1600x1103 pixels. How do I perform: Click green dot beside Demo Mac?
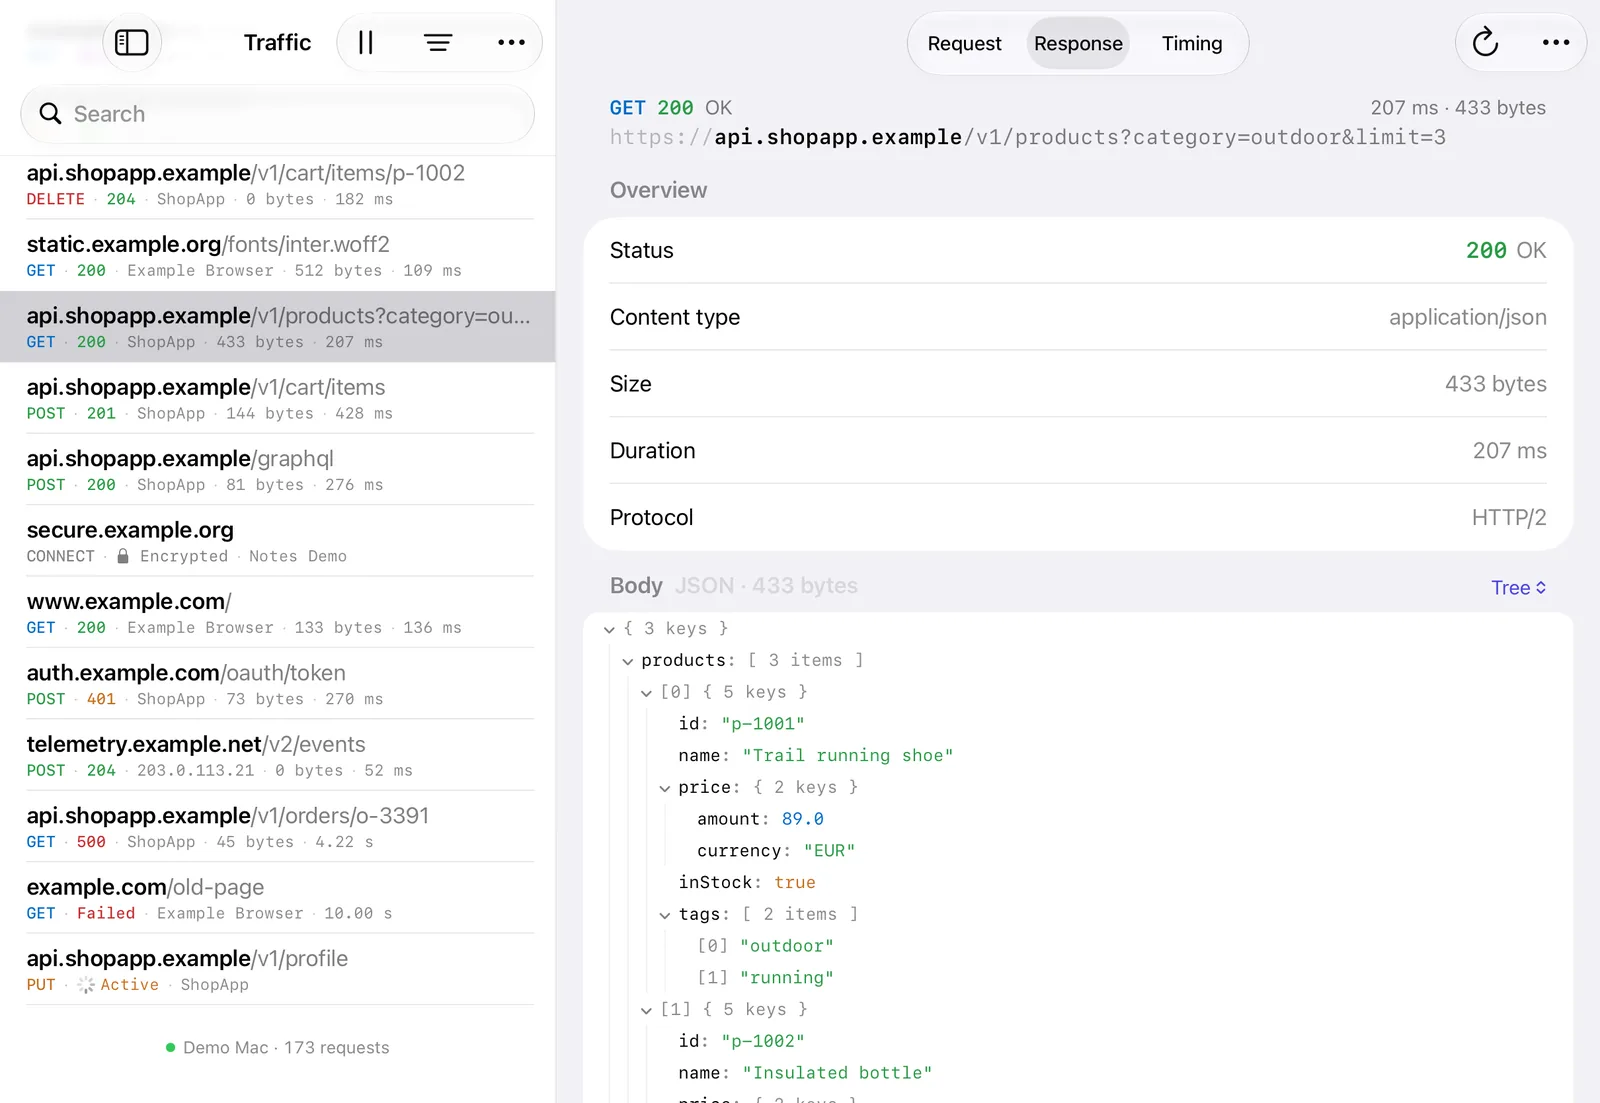click(x=170, y=1048)
